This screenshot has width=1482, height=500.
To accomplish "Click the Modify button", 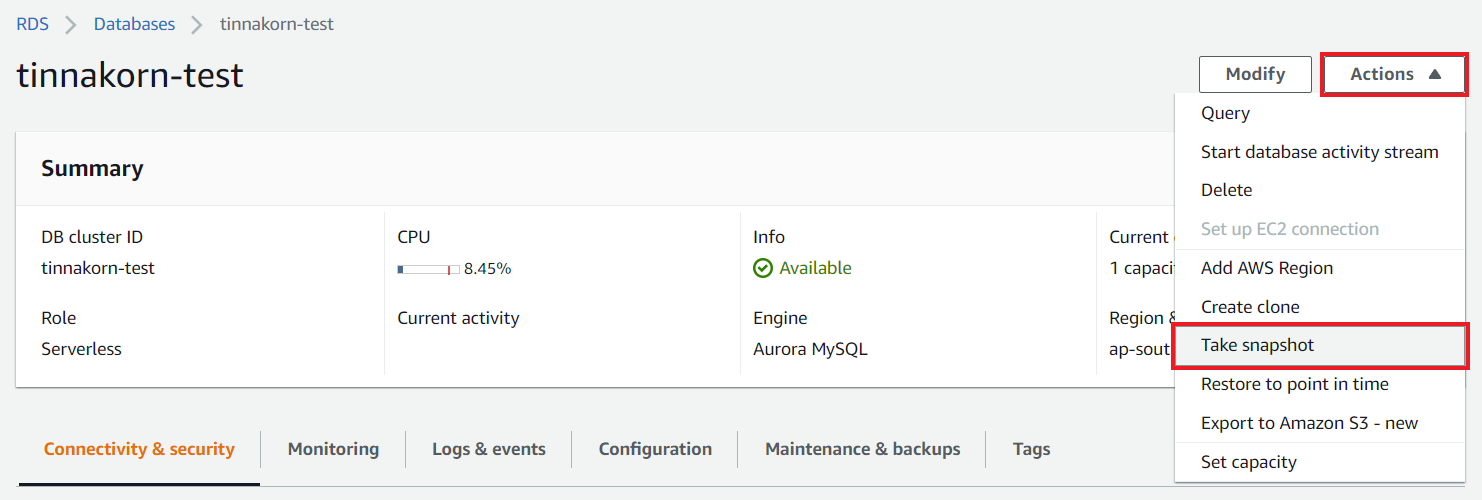I will point(1255,74).
